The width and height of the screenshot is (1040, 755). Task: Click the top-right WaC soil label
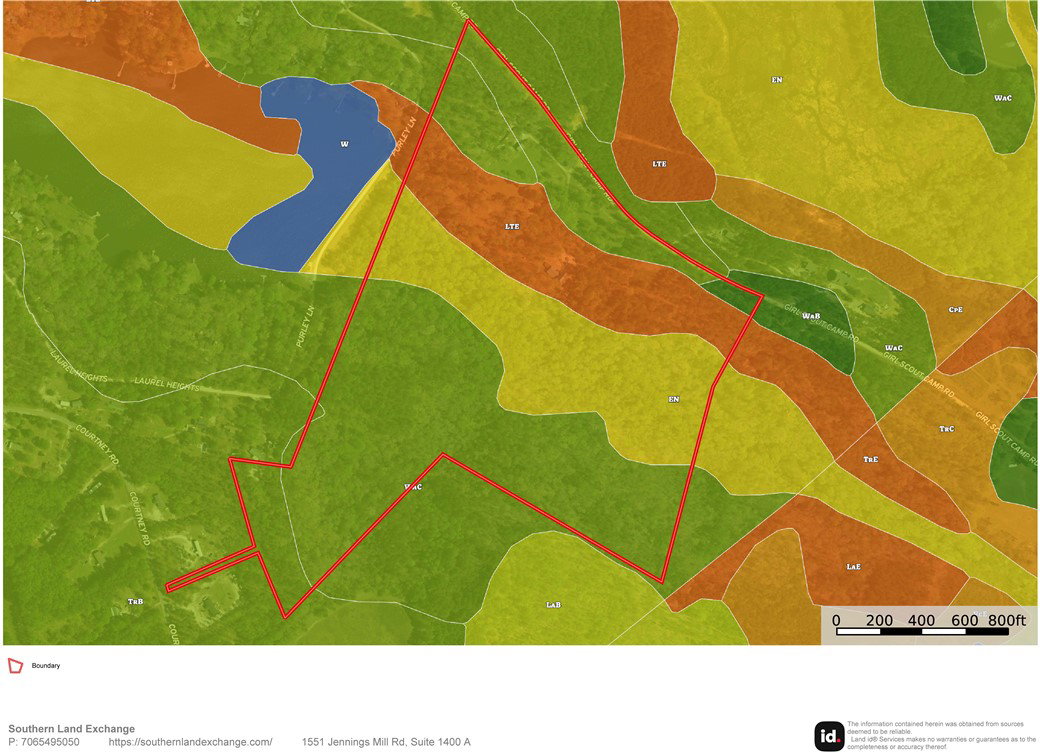coord(1003,98)
